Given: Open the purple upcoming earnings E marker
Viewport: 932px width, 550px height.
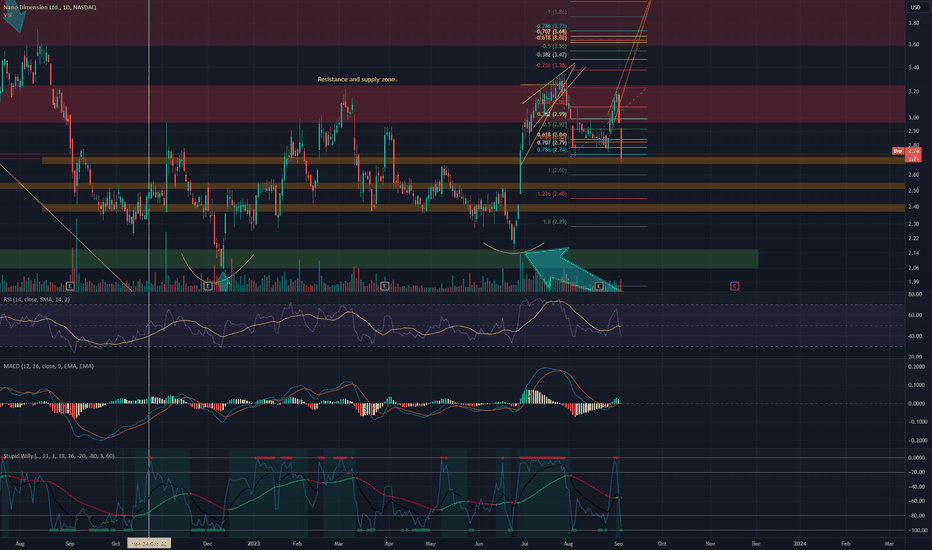Looking at the screenshot, I should [x=734, y=286].
